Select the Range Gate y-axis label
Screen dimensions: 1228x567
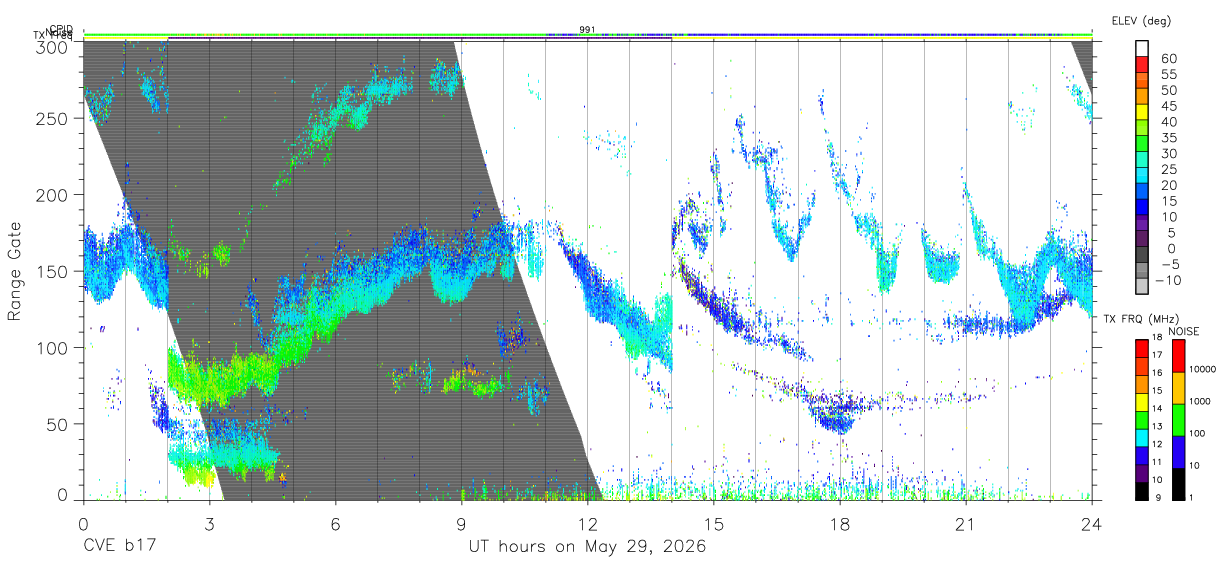click(x=15, y=272)
